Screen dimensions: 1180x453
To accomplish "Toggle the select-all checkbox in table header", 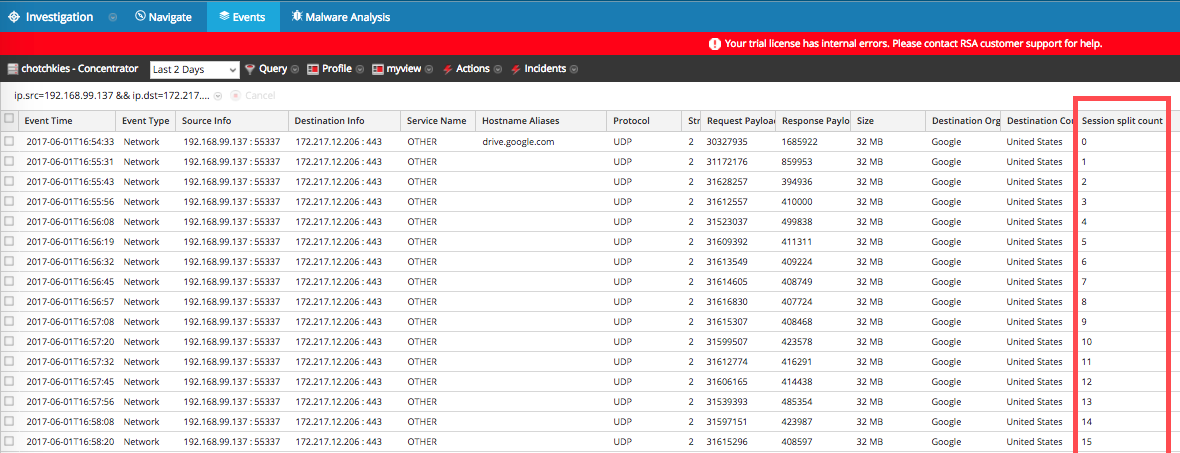I will pos(9,119).
